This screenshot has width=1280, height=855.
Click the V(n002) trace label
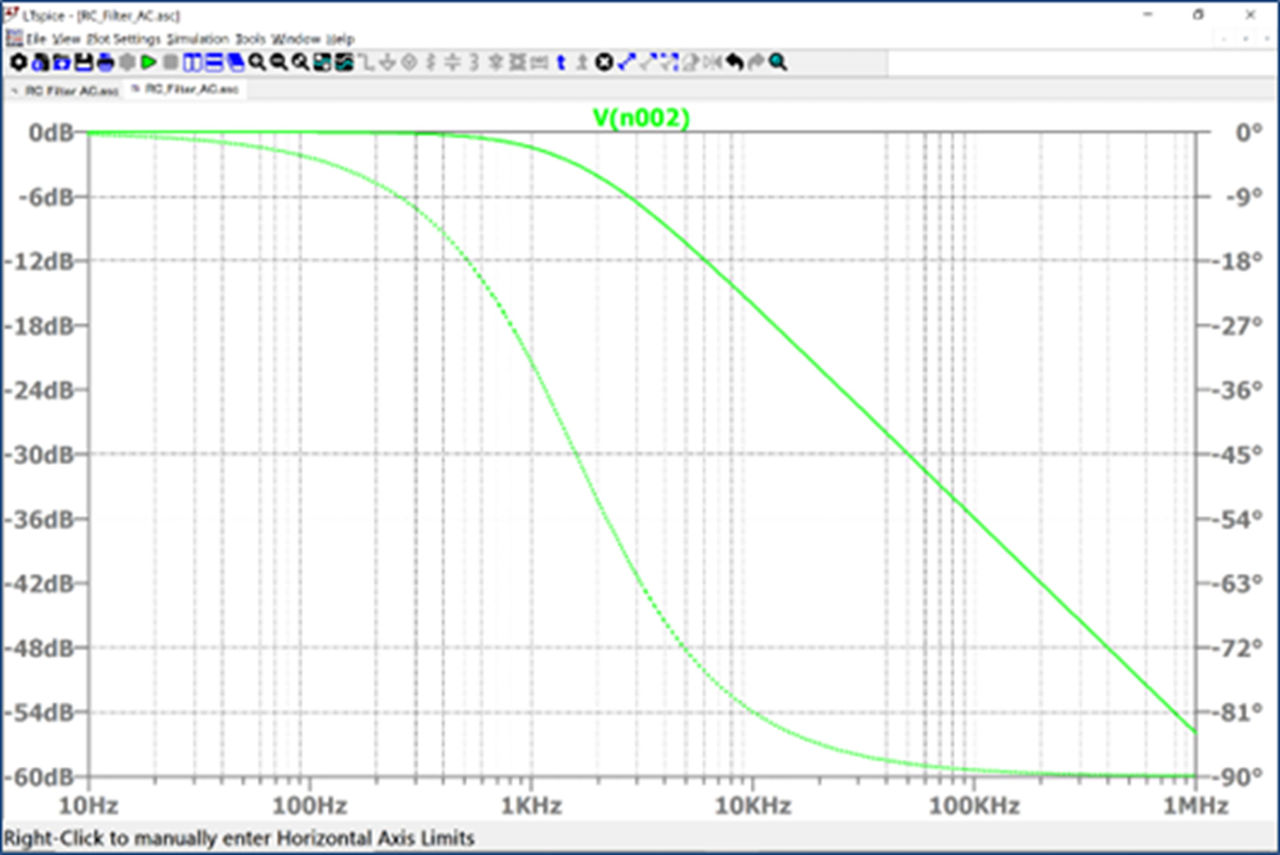(642, 117)
